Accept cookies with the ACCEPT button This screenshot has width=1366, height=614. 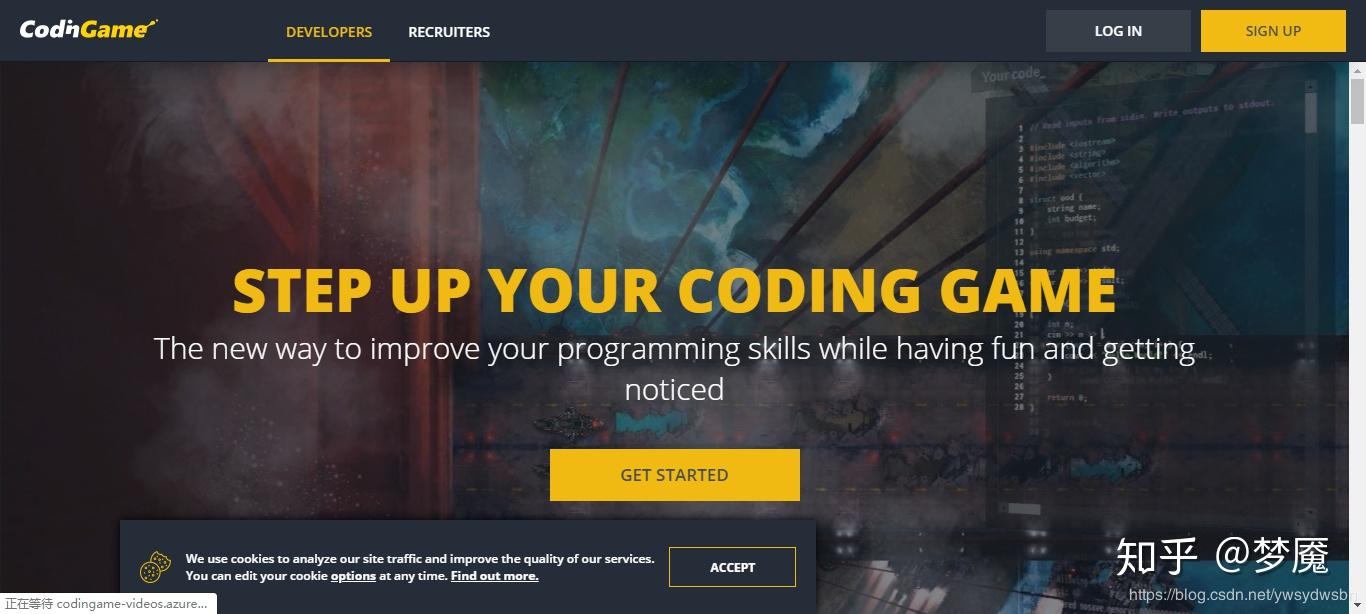tap(733, 567)
